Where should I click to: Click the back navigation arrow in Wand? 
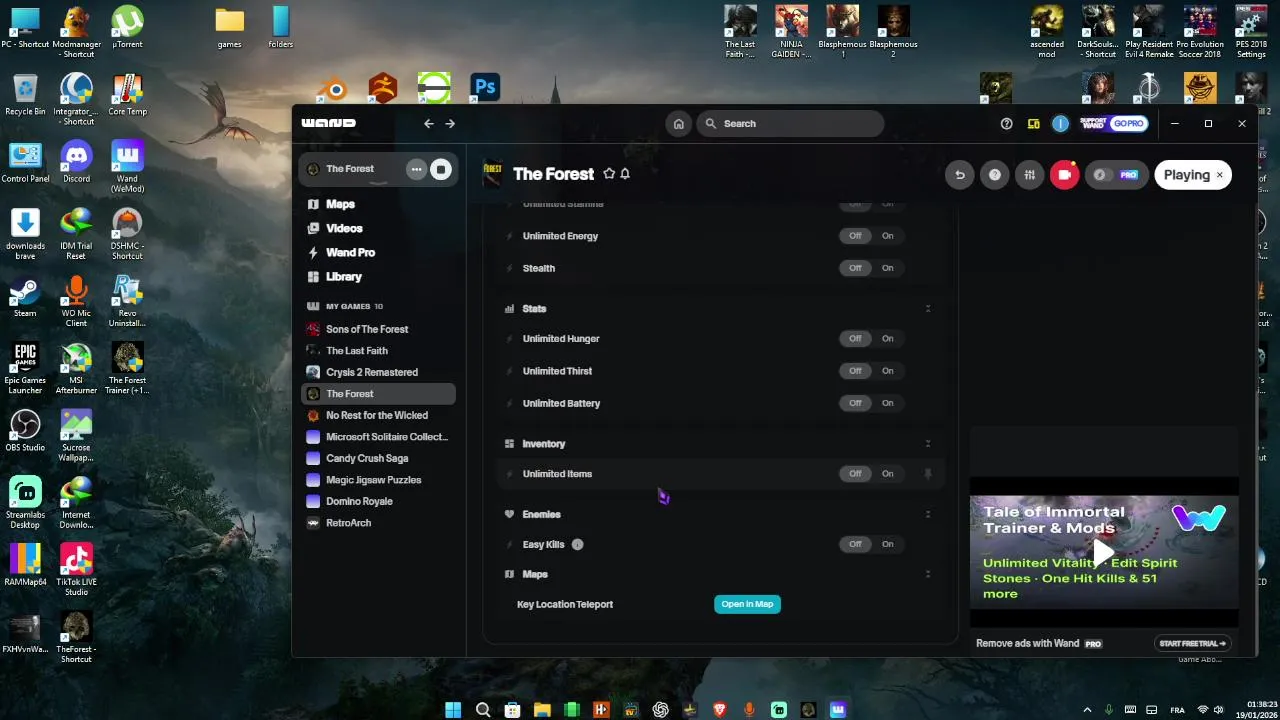[429, 124]
